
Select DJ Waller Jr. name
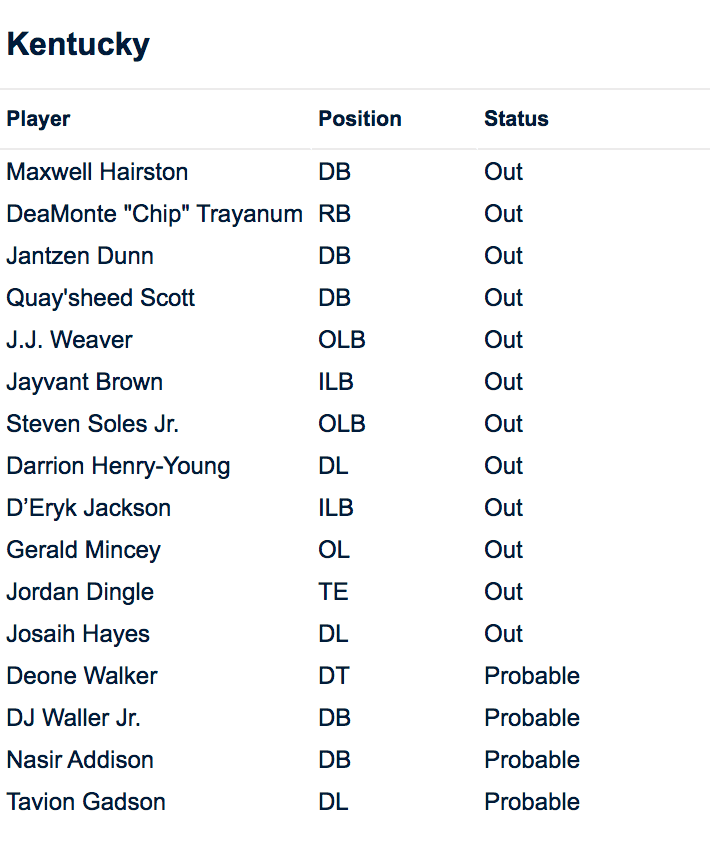73,718
